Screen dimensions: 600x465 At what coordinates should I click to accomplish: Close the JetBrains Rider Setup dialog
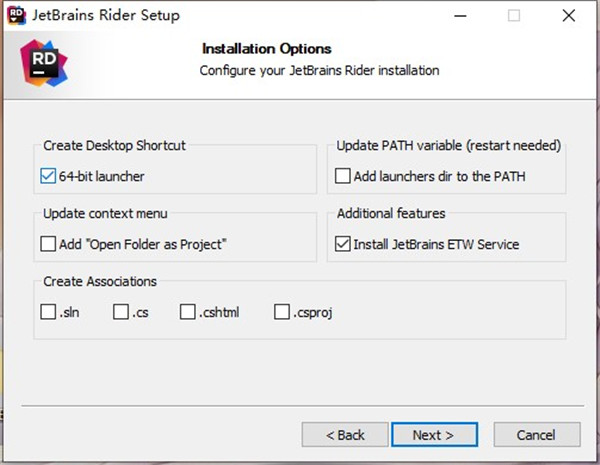569,16
